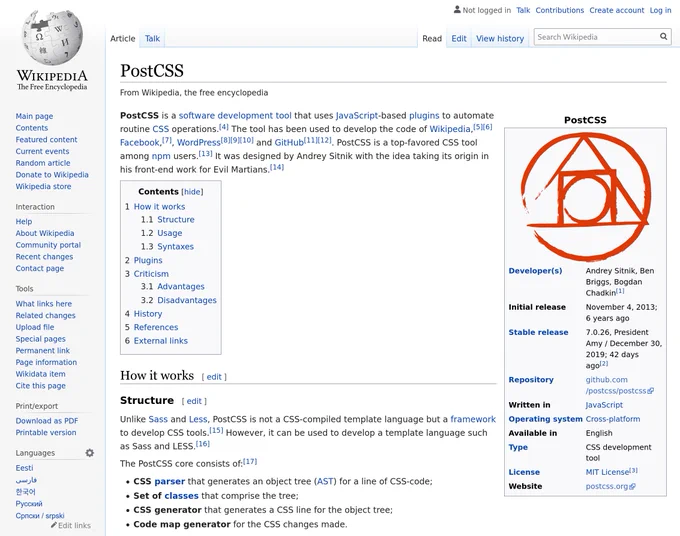
Task: Go to Main page in sidebar
Action: 34,116
